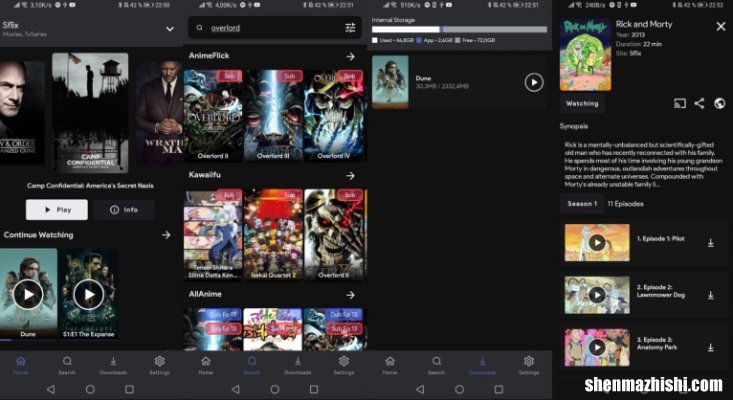Open Downloads tab in first screen
The height and width of the screenshot is (400, 733).
pyautogui.click(x=113, y=365)
